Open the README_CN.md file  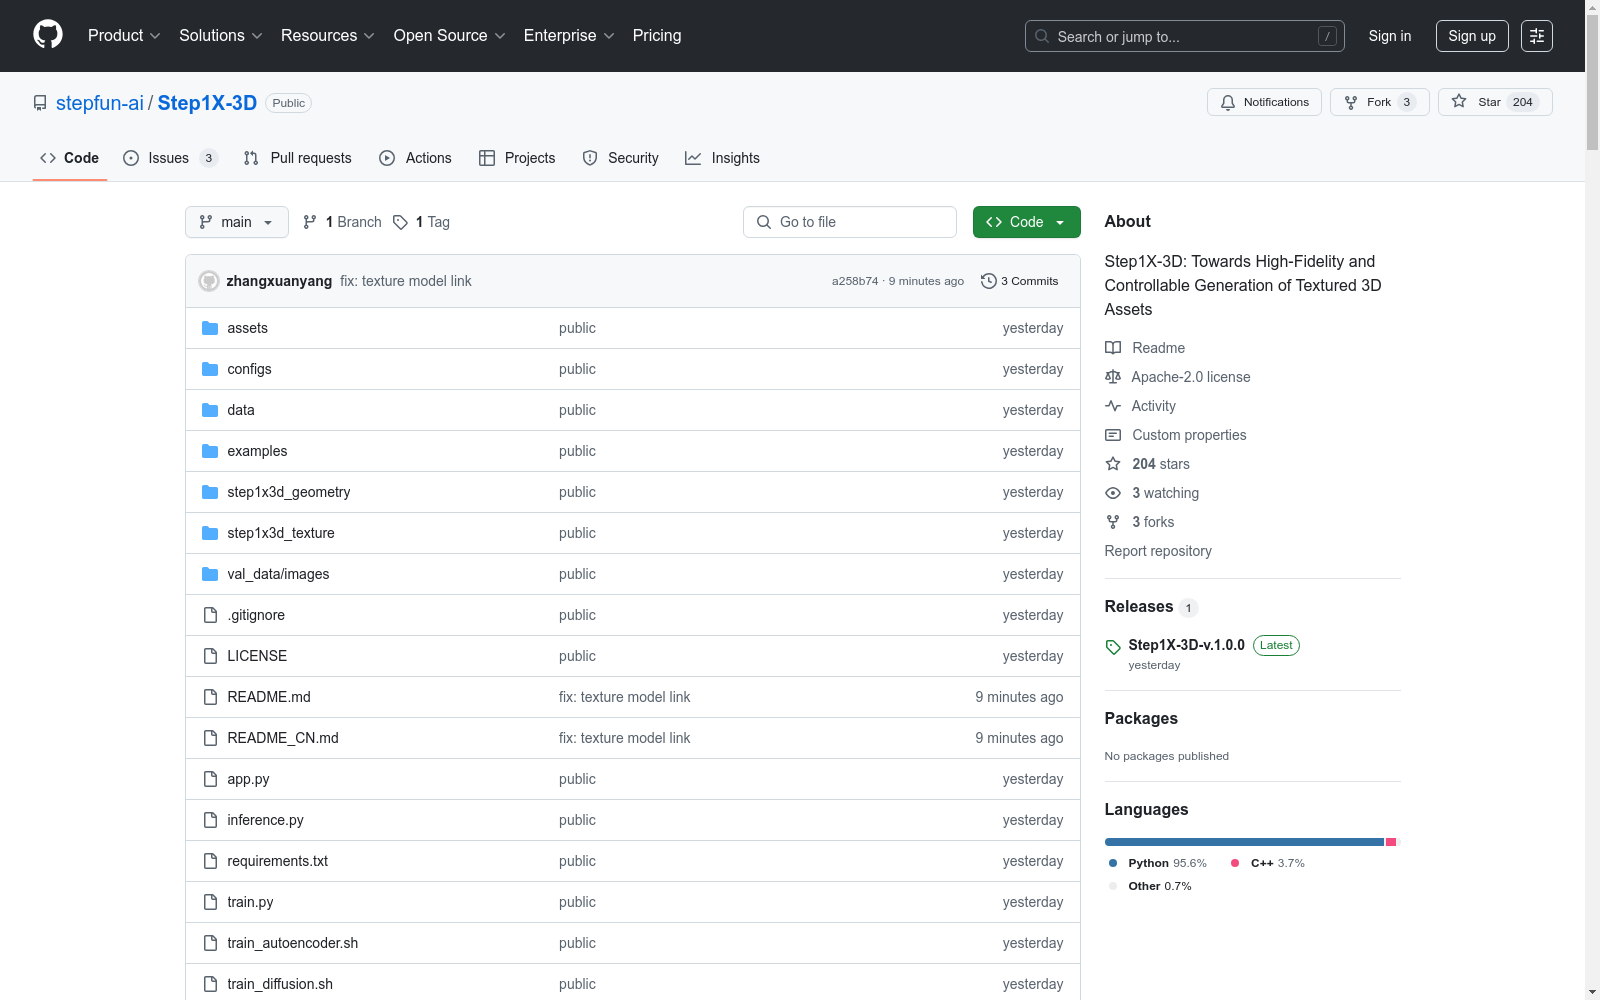click(x=283, y=738)
